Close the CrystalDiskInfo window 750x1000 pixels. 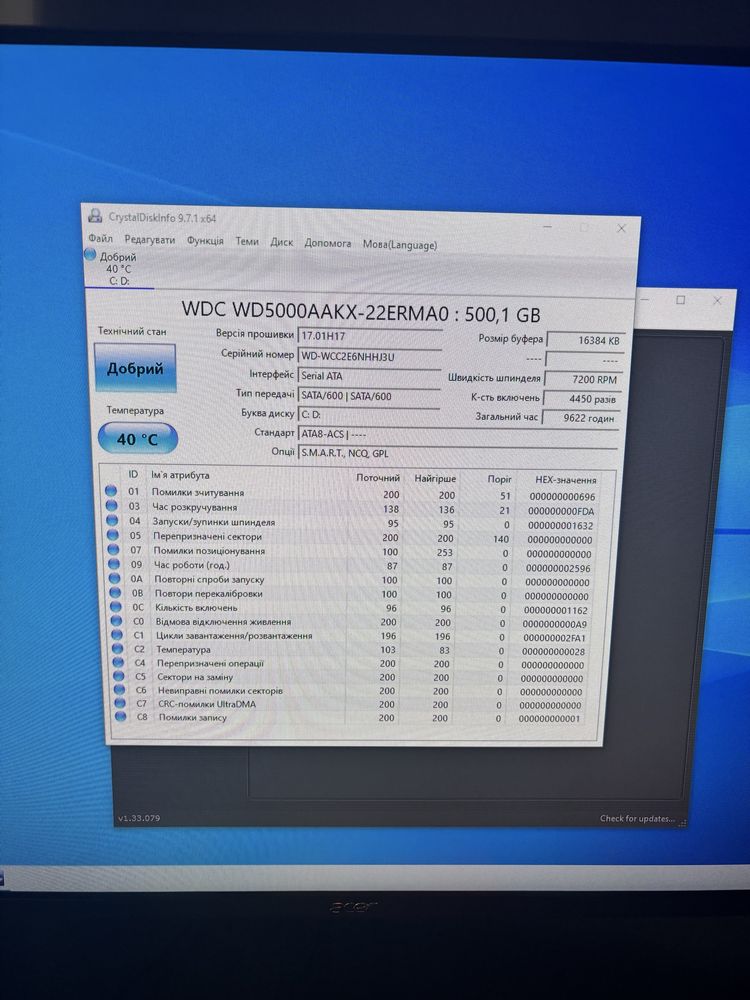[x=621, y=228]
